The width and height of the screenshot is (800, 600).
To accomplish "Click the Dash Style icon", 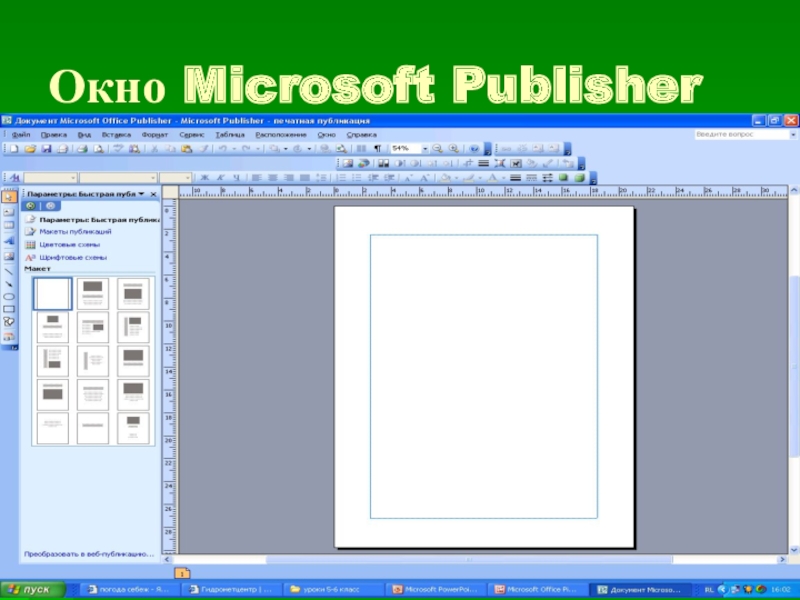I will (531, 178).
